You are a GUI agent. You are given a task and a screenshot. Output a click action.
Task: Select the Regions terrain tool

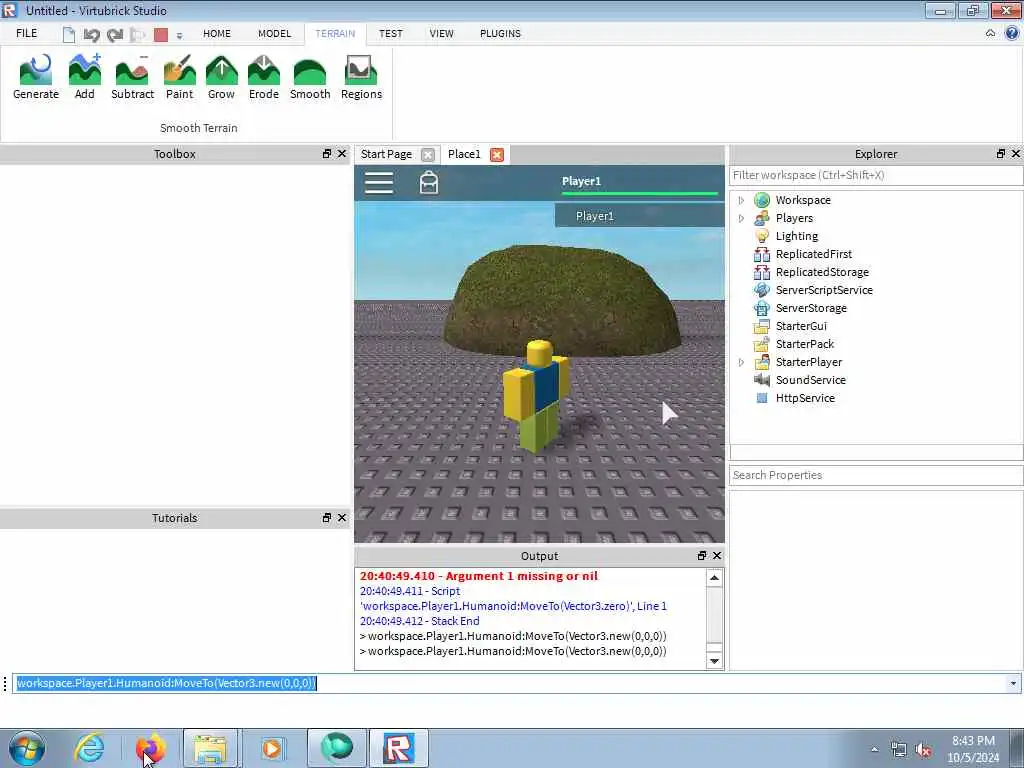(361, 77)
